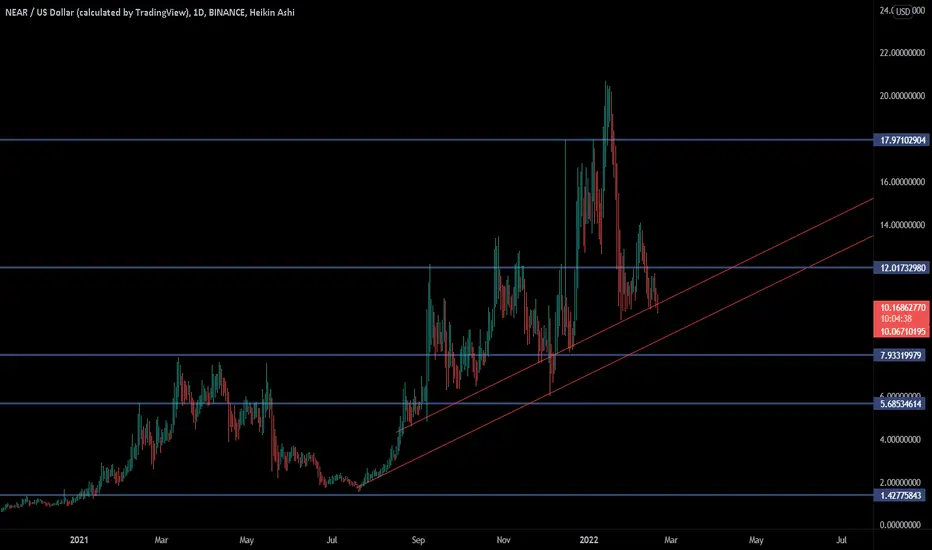Image resolution: width=932 pixels, height=550 pixels.
Task: Click the red 10.16862770 current price label
Action: pos(902,307)
